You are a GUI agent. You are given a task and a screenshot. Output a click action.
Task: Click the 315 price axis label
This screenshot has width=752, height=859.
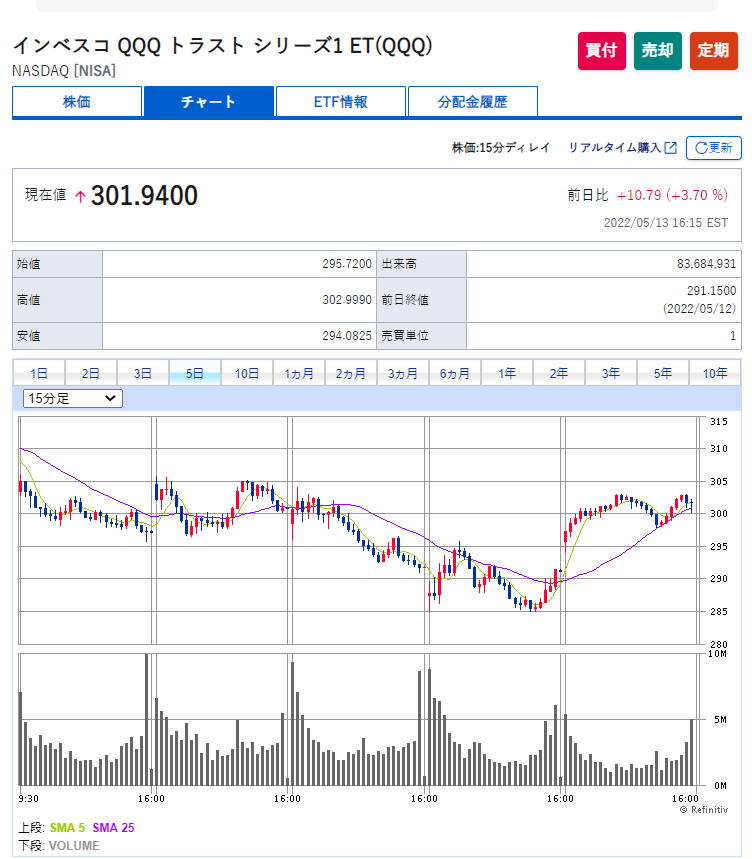(x=719, y=422)
